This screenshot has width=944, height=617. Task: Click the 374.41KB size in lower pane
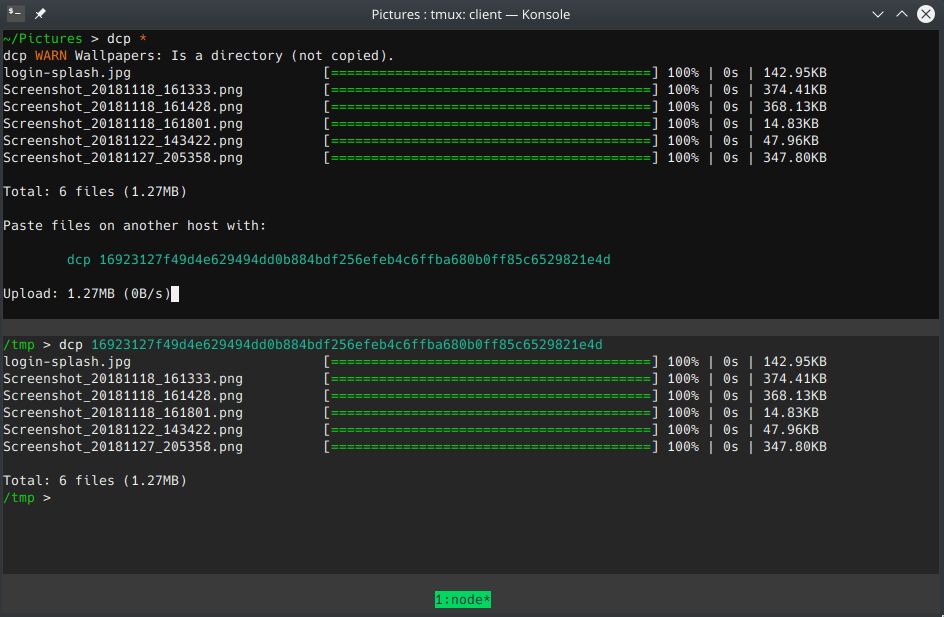[x=794, y=379]
